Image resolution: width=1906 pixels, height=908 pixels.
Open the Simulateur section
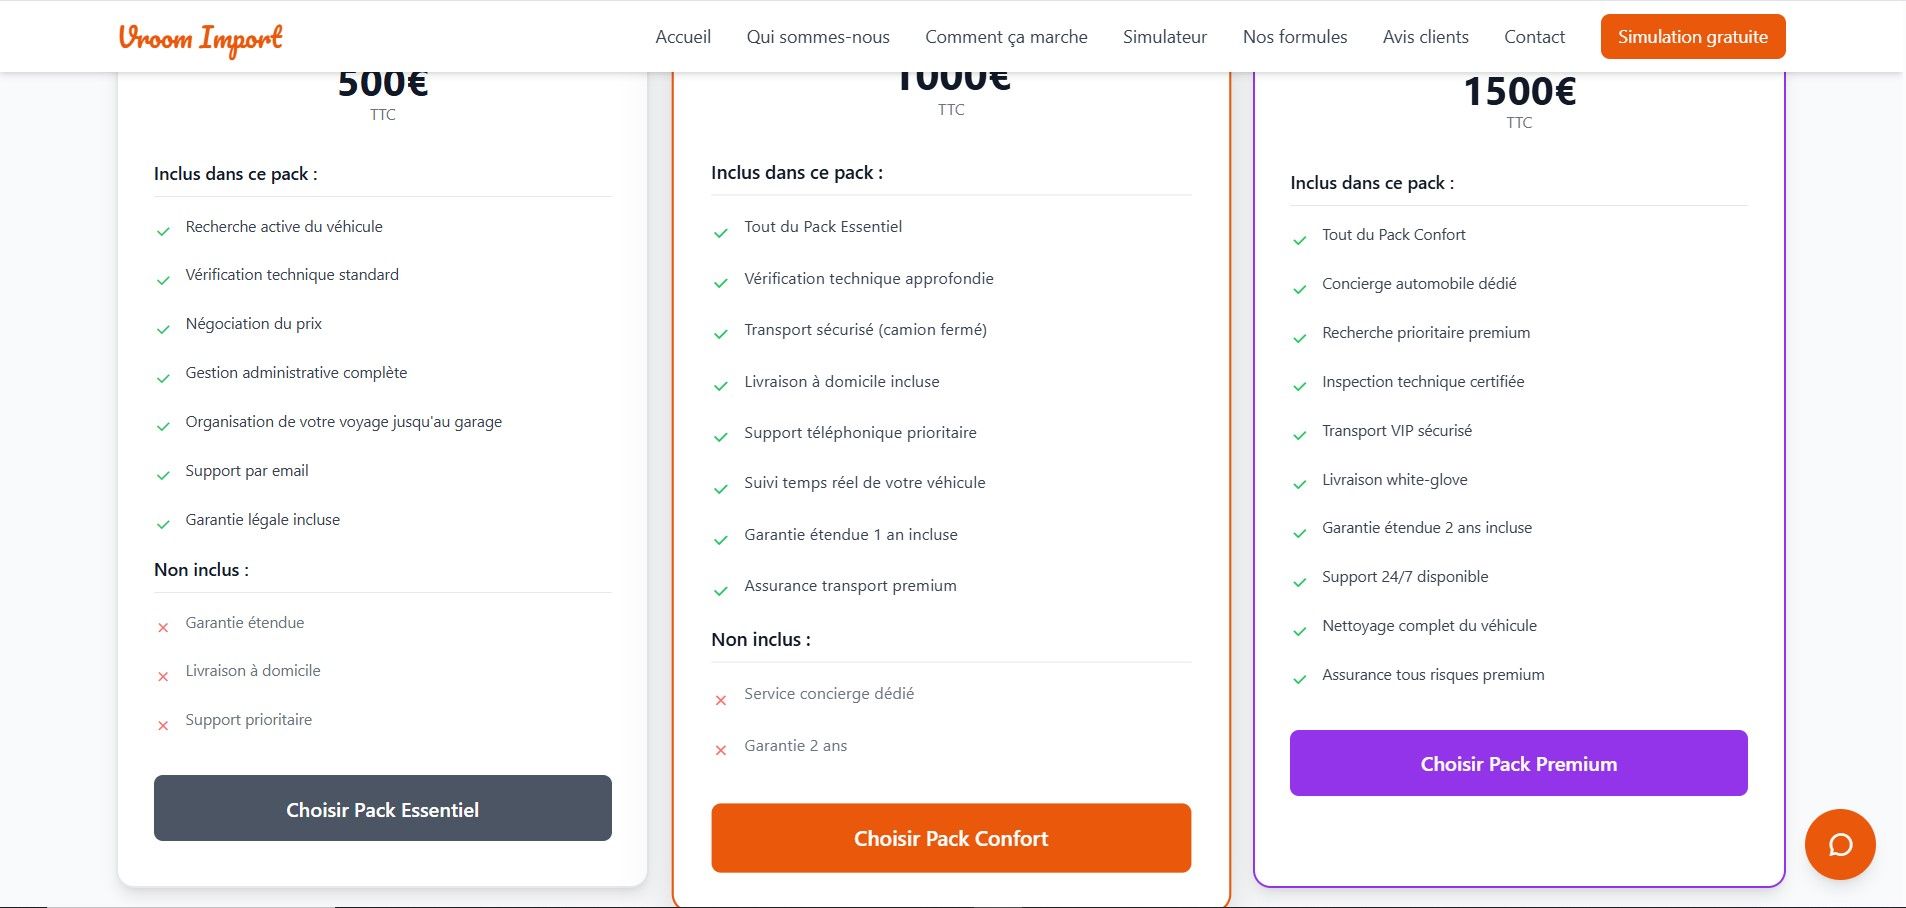pyautogui.click(x=1165, y=37)
